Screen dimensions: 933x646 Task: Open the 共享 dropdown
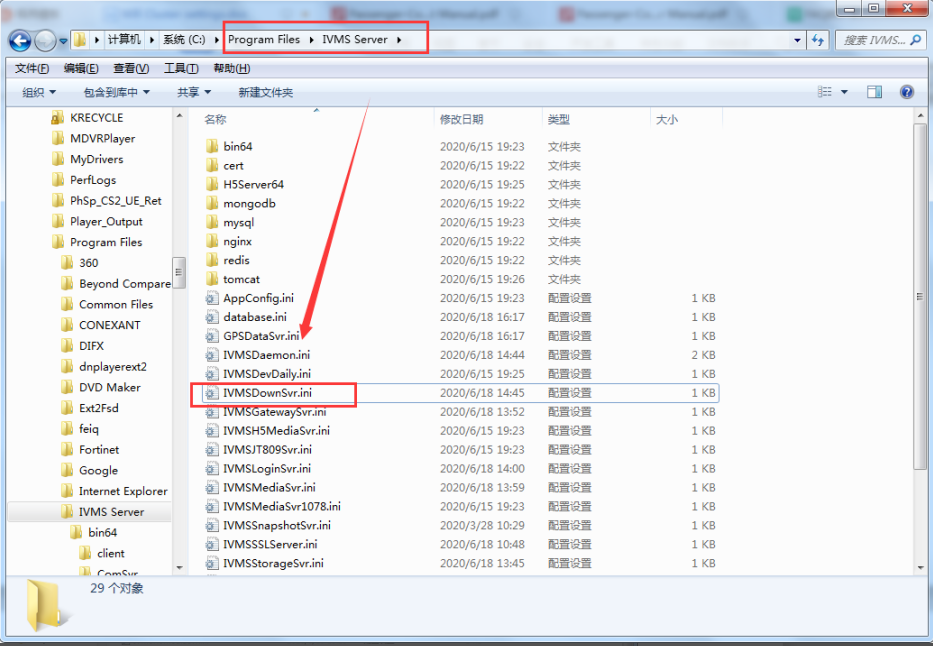point(194,92)
